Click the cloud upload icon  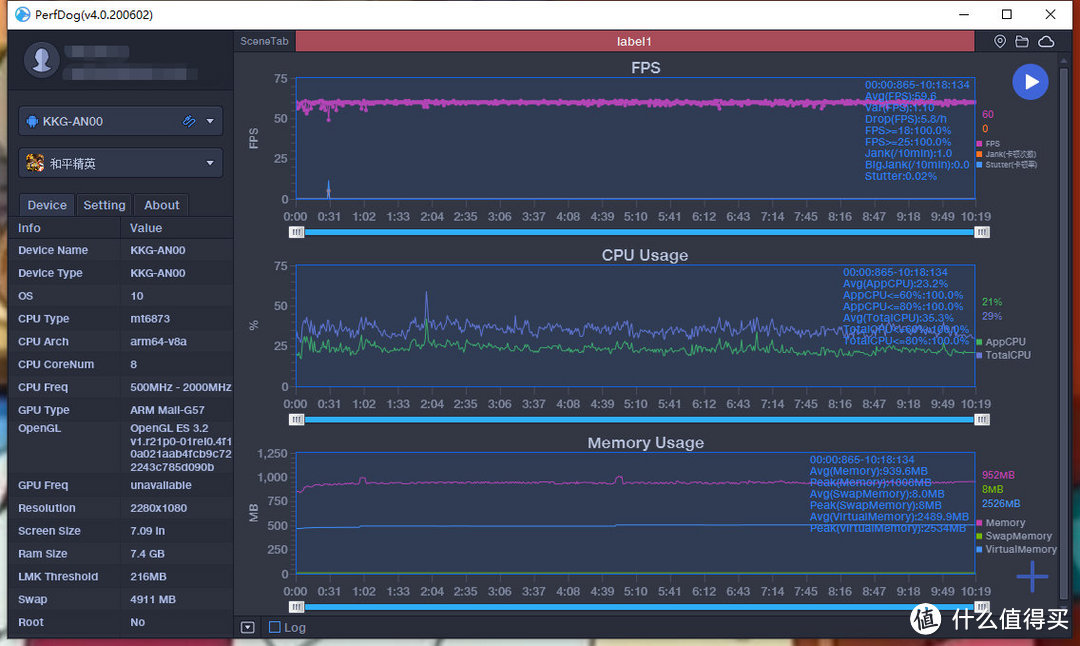[1046, 41]
